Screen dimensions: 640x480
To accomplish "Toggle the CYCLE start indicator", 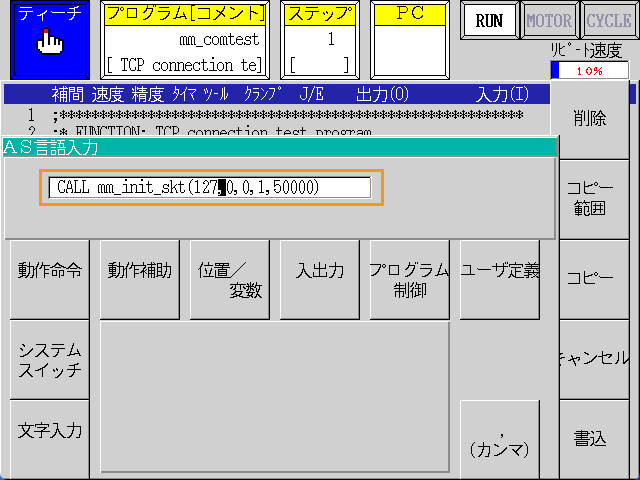I will (x=609, y=20).
